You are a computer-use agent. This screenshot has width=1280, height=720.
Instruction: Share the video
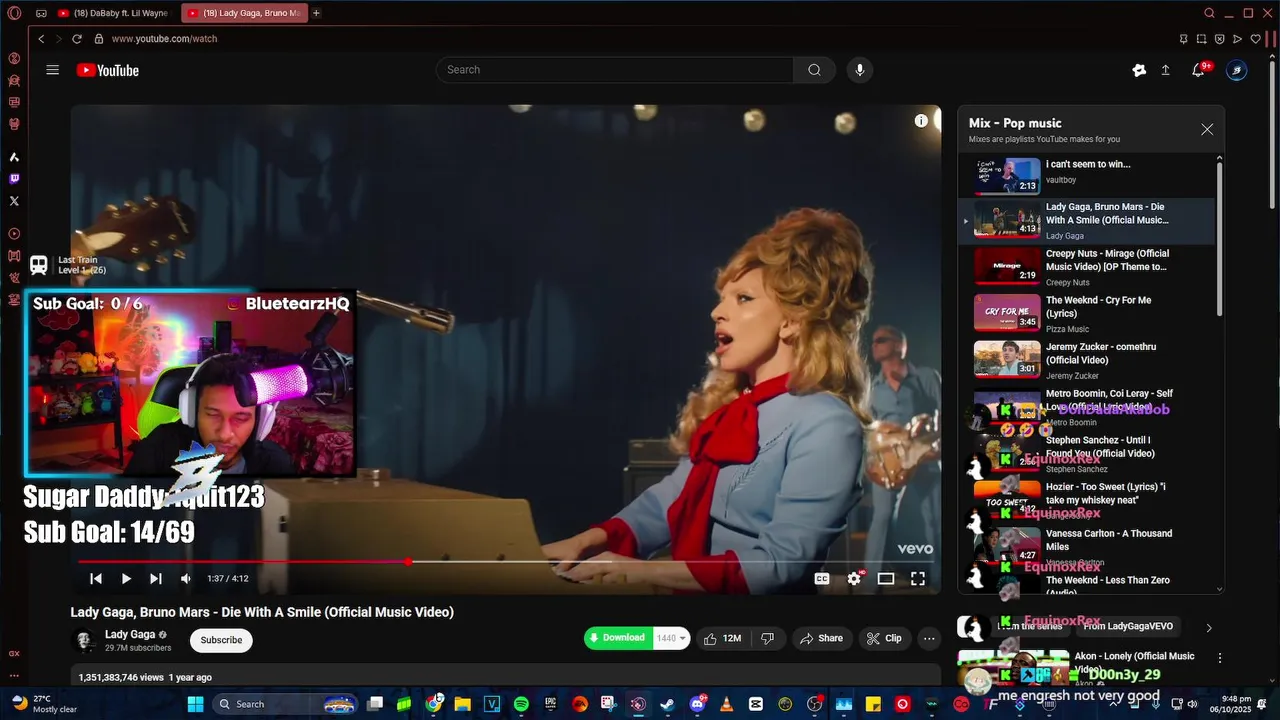[821, 638]
